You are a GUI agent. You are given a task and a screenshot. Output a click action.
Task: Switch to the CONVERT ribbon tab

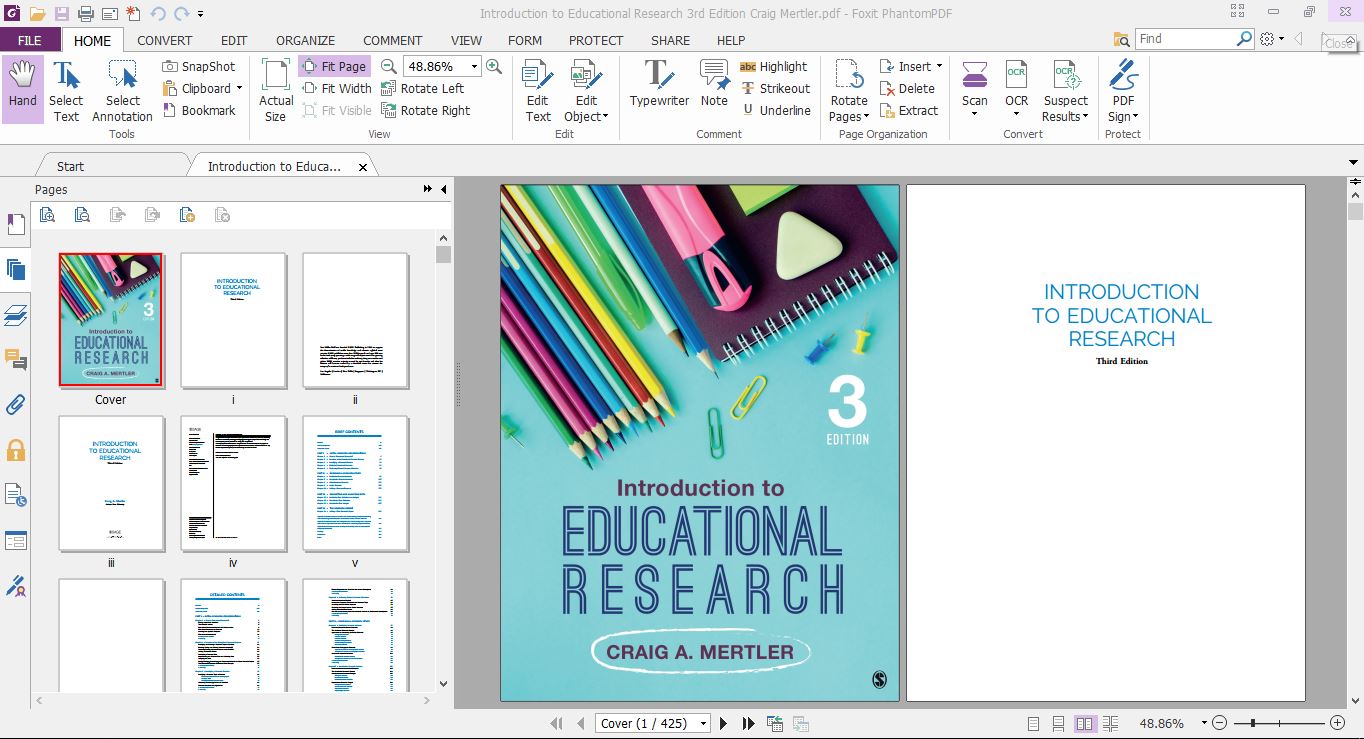click(164, 40)
